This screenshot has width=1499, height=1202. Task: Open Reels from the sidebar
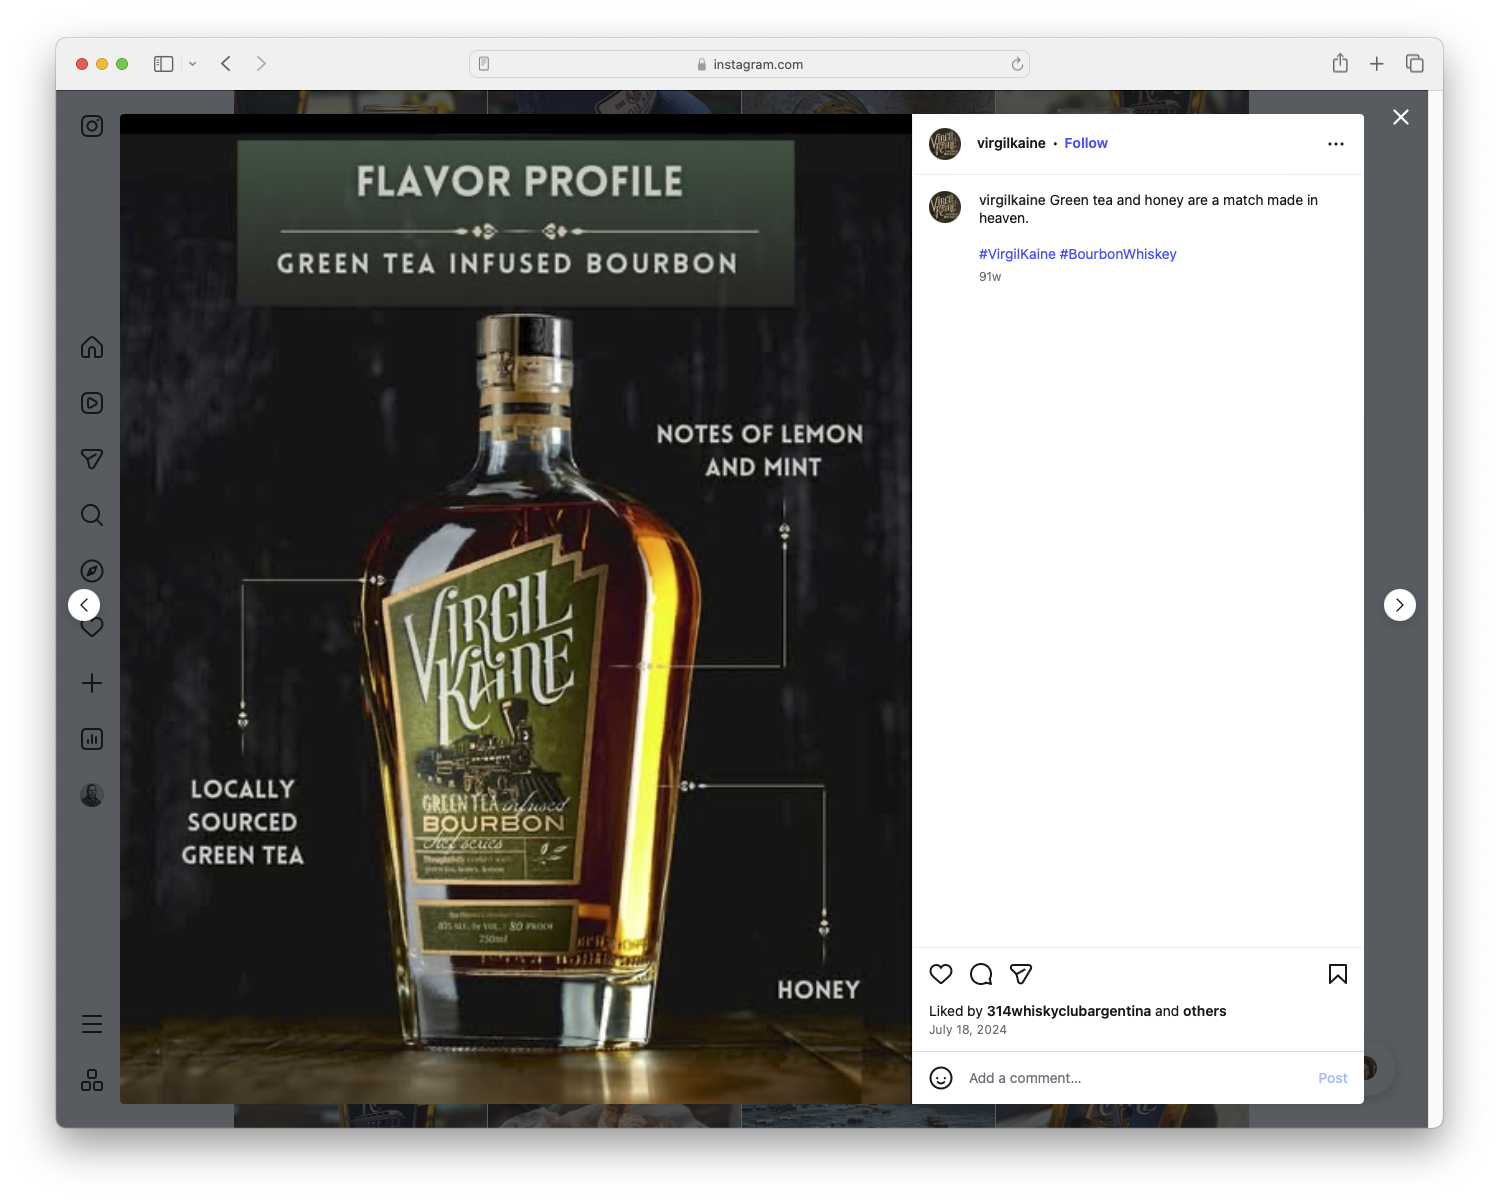[x=92, y=403]
